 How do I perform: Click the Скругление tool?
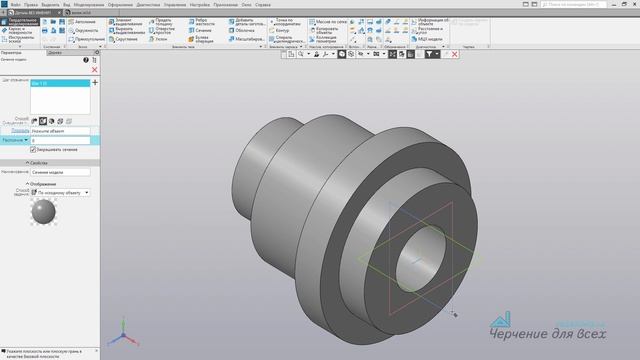(123, 39)
